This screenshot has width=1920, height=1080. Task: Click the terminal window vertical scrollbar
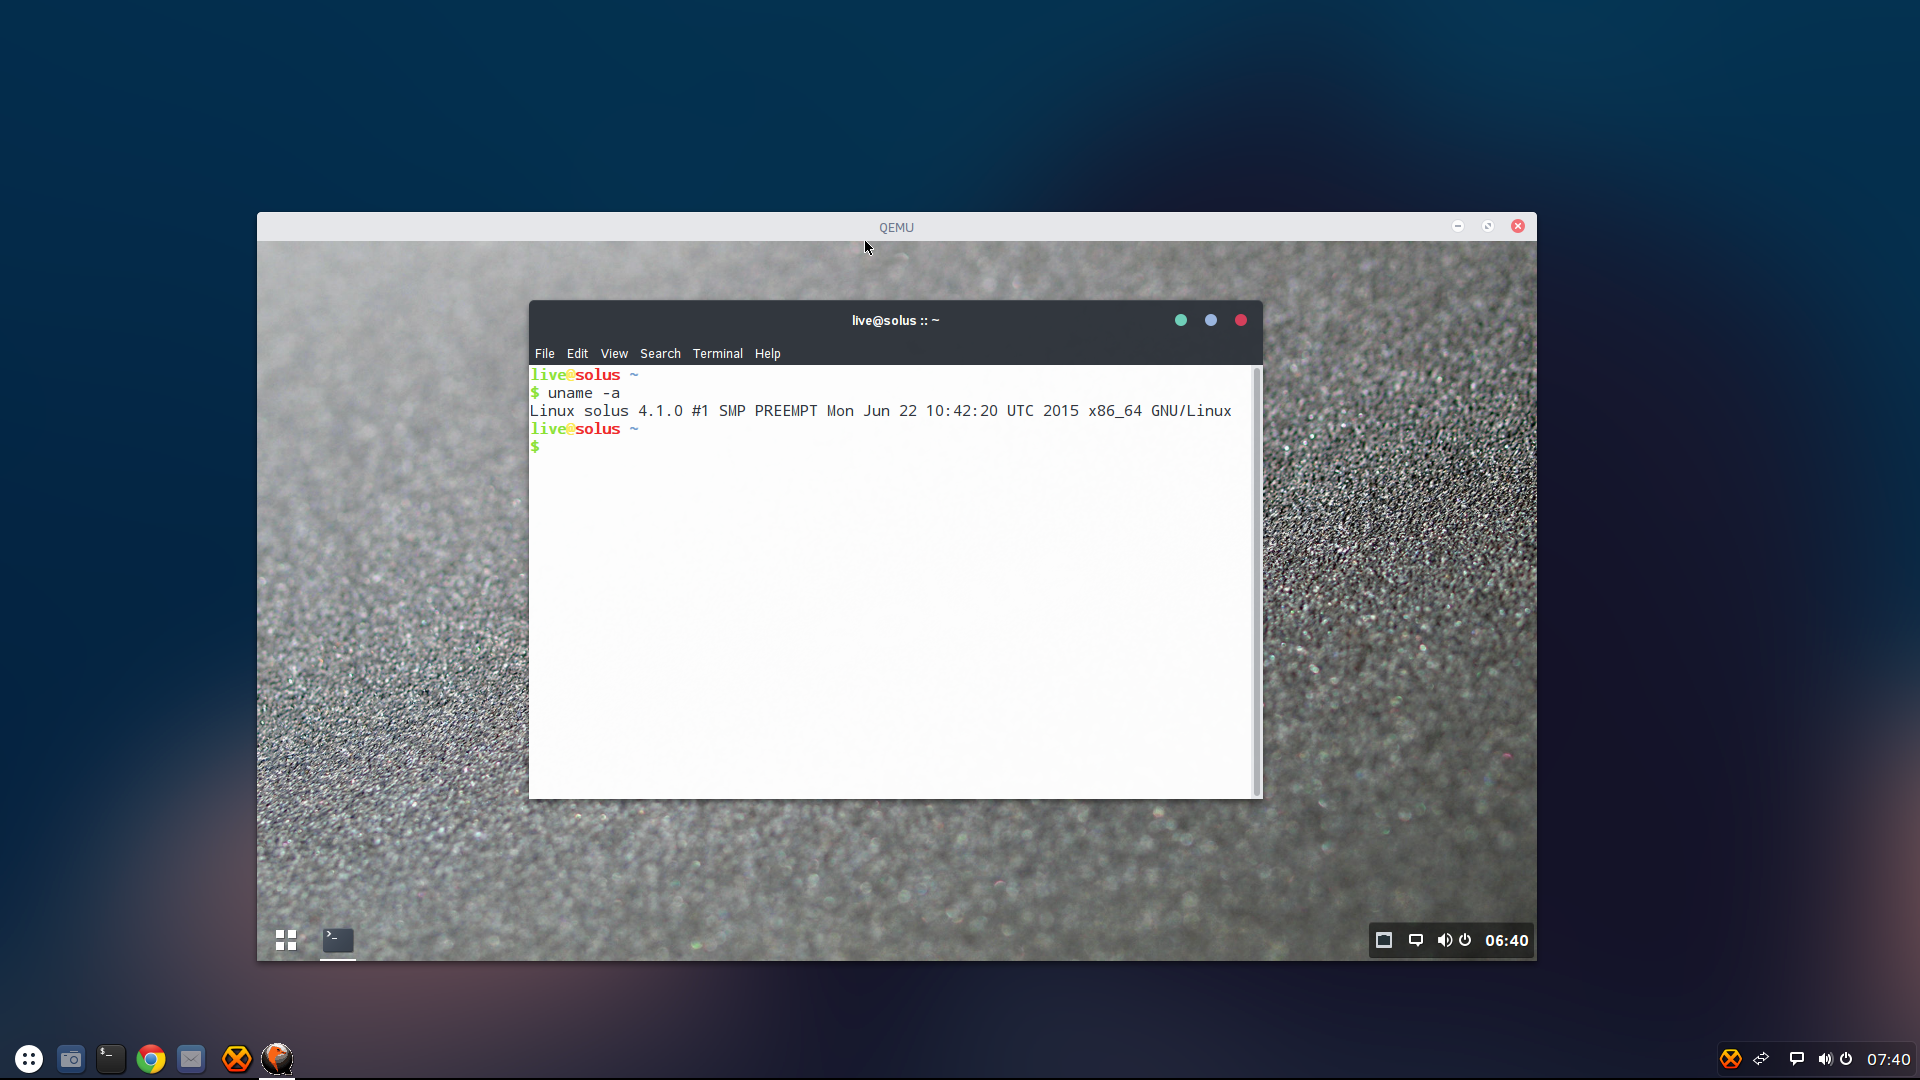click(1257, 580)
